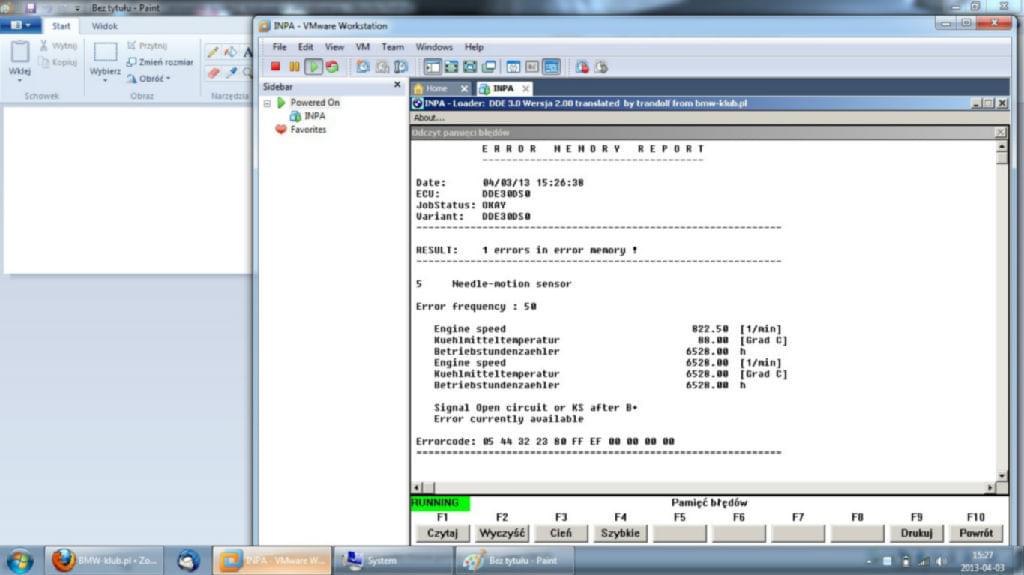This screenshot has height=575, width=1024.
Task: Click the summary view icon in VMware toolbar
Action: (513, 67)
